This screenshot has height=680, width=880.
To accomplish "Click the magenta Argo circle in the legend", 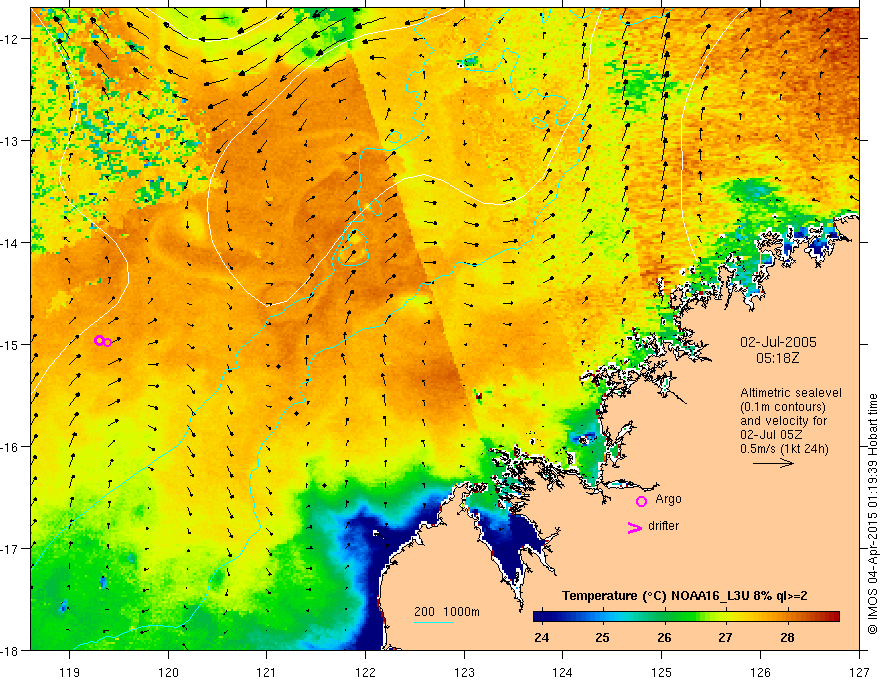I will click(x=641, y=501).
